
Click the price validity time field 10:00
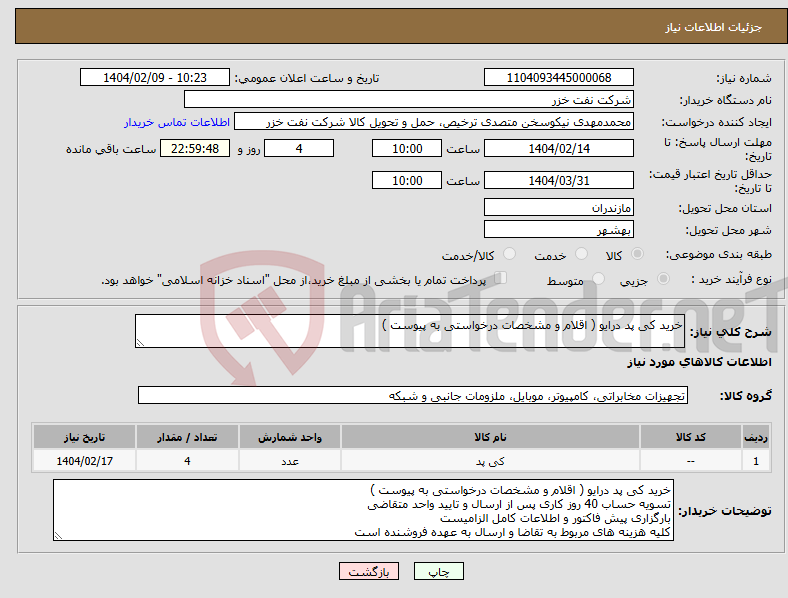pyautogui.click(x=407, y=180)
